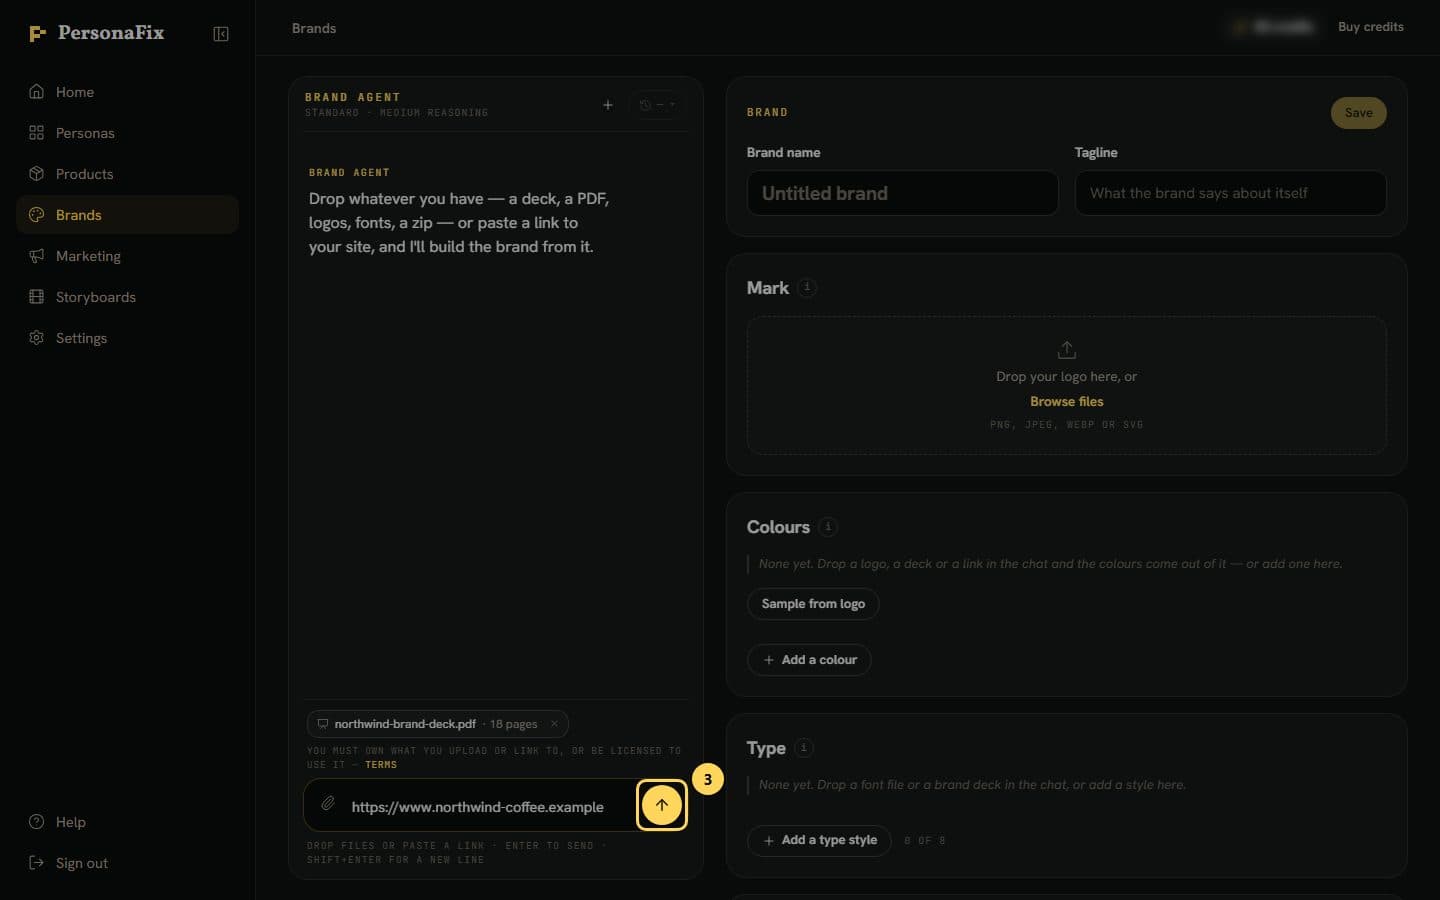The width and height of the screenshot is (1440, 900).
Task: Start a new Brand Agent chat with plus
Action: (607, 105)
